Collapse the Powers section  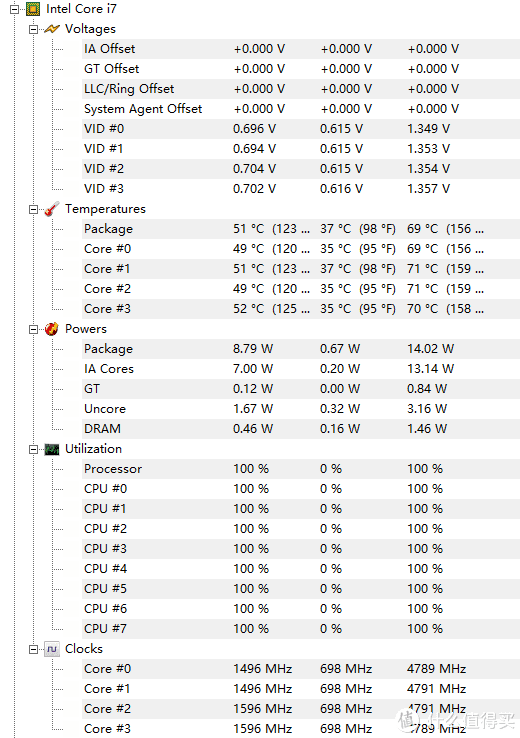[33, 329]
